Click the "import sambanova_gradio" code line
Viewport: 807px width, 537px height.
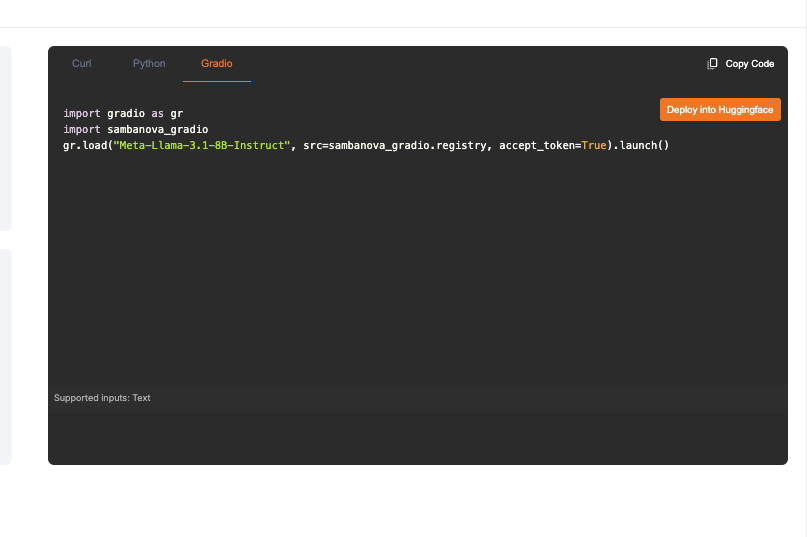(135, 130)
